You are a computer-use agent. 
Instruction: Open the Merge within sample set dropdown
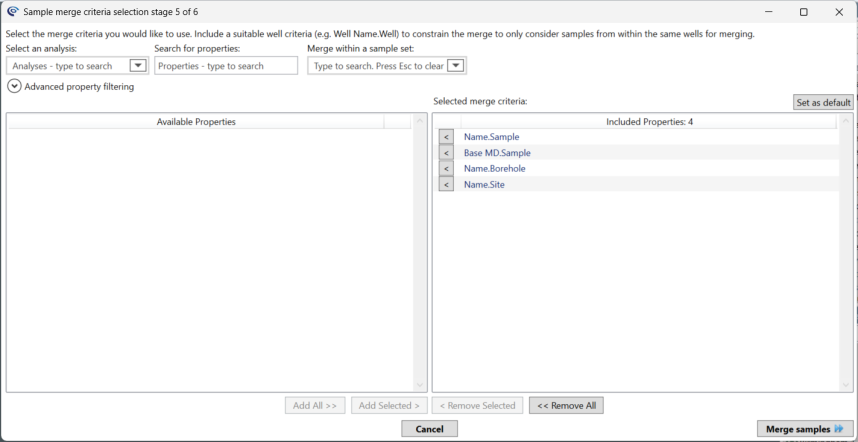pos(456,66)
